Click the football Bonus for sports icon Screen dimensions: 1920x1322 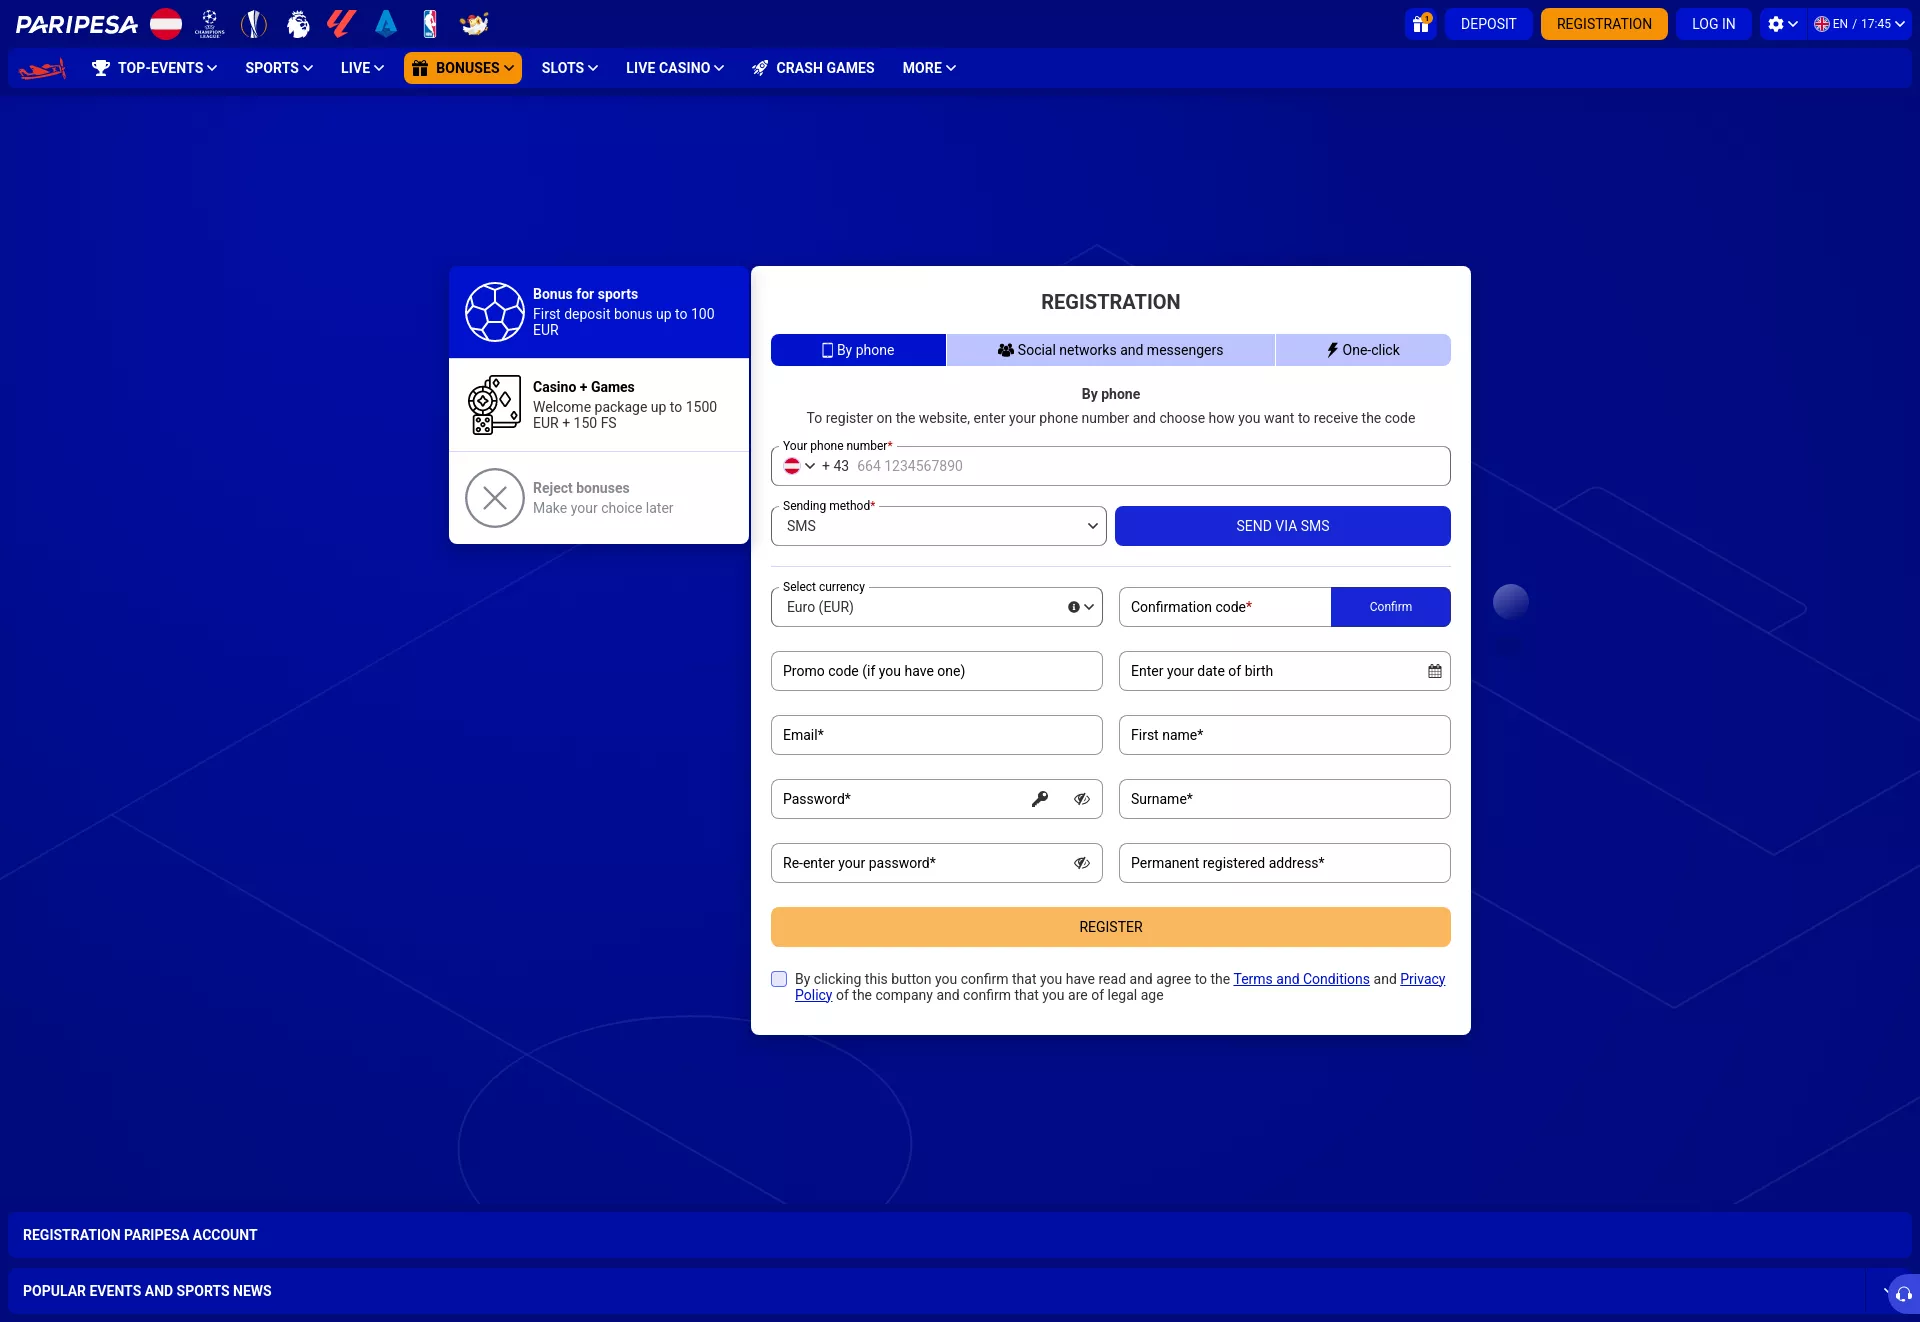[x=495, y=312]
